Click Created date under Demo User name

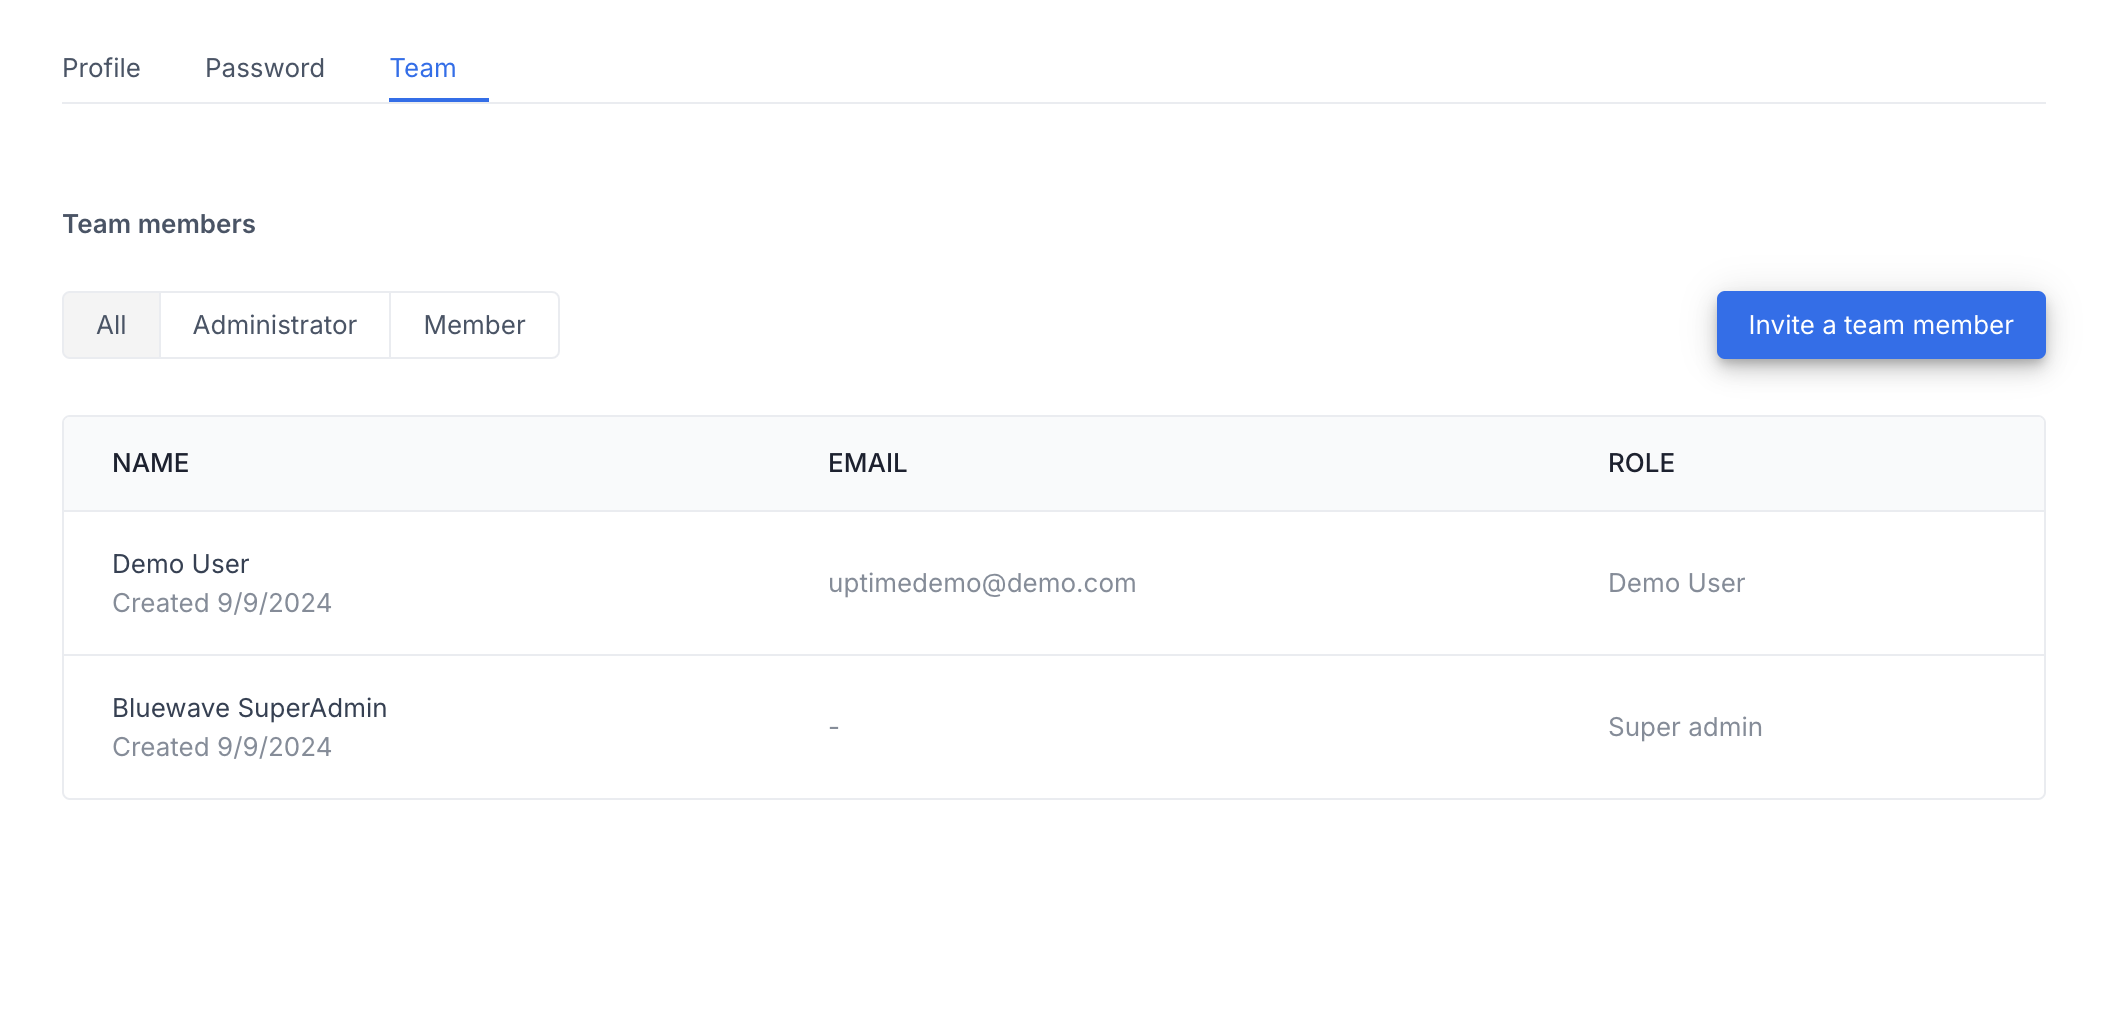[x=222, y=603]
